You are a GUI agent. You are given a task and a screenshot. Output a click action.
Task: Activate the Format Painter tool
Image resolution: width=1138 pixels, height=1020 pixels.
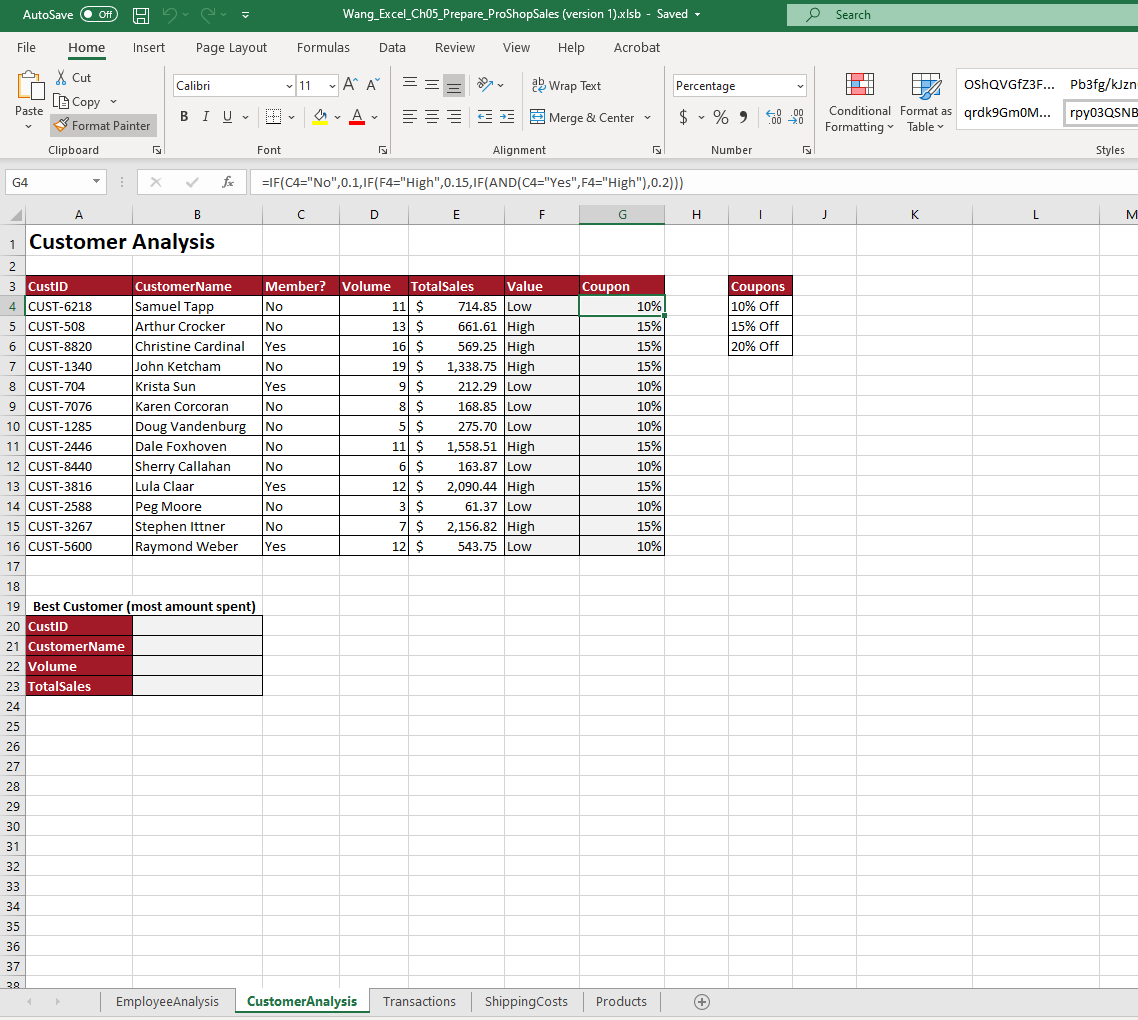click(x=103, y=126)
